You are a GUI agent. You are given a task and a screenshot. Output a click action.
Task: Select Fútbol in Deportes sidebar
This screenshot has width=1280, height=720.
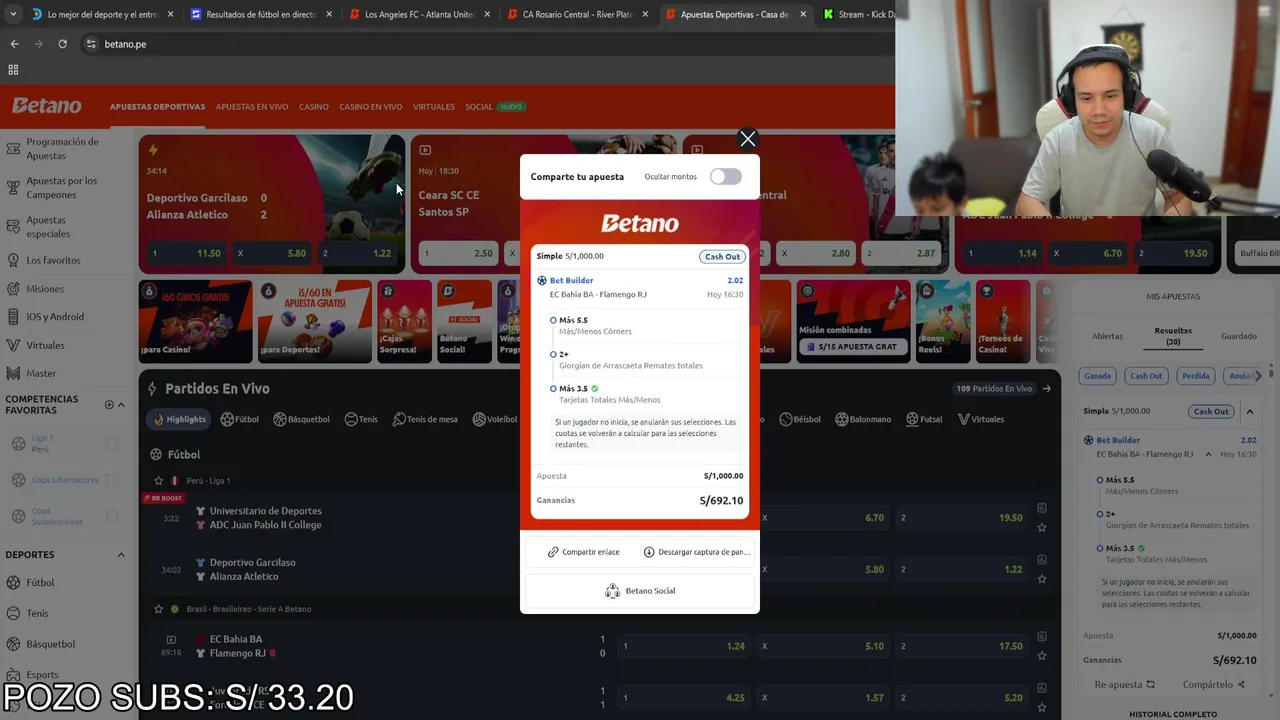coord(40,583)
